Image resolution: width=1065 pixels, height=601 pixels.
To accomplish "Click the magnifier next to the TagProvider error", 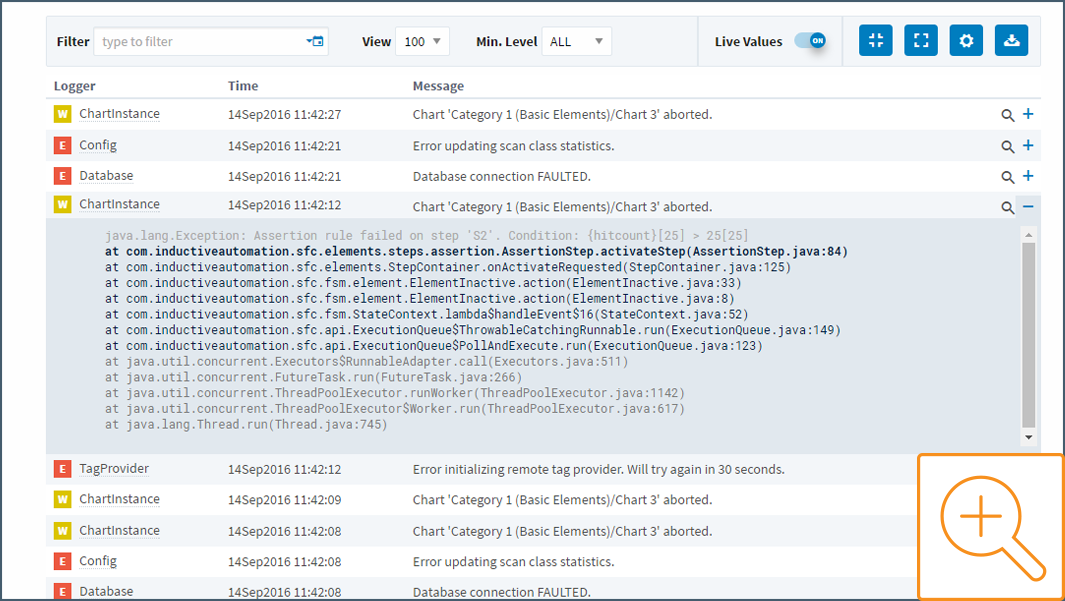I will point(1008,468).
